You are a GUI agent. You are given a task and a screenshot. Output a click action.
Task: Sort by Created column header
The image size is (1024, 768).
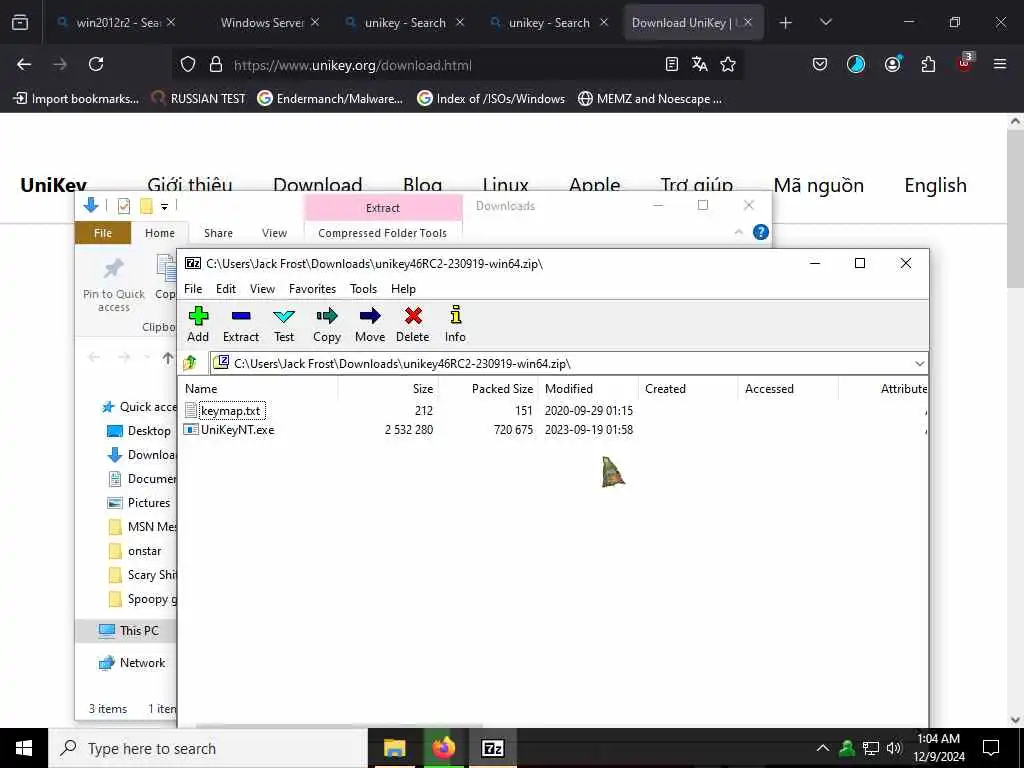(688, 389)
